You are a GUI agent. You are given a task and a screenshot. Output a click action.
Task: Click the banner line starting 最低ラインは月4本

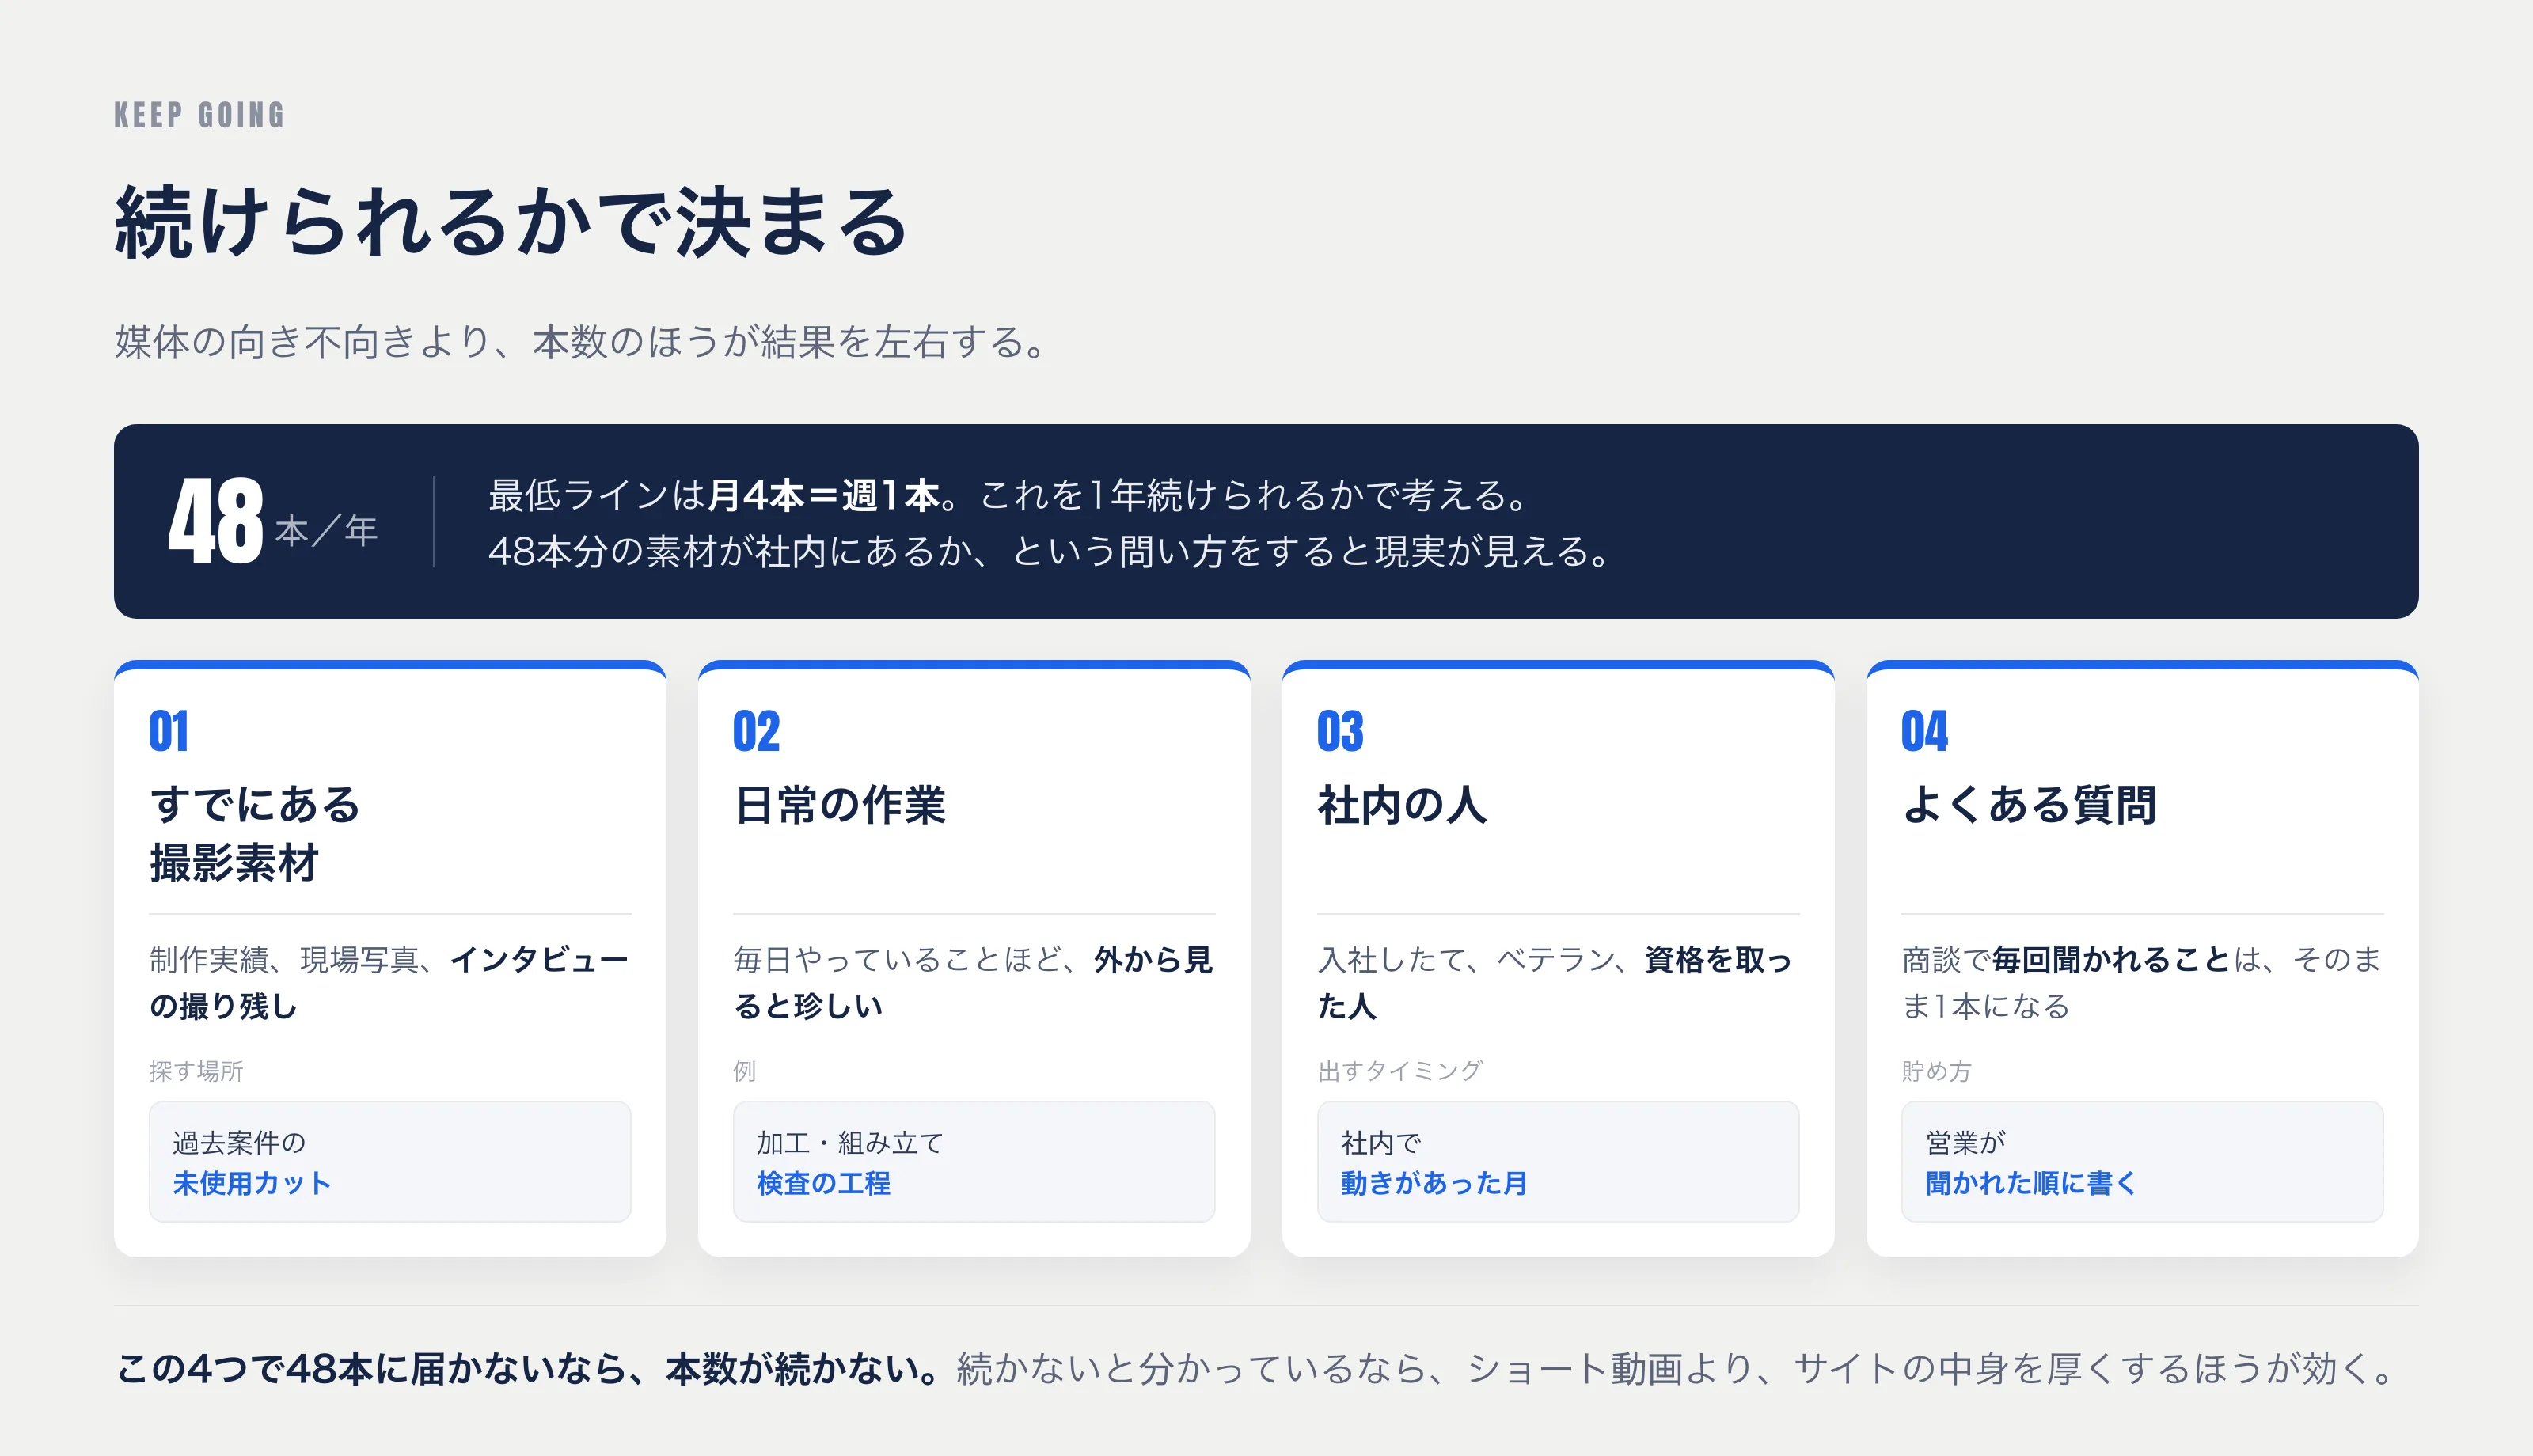coord(1008,495)
